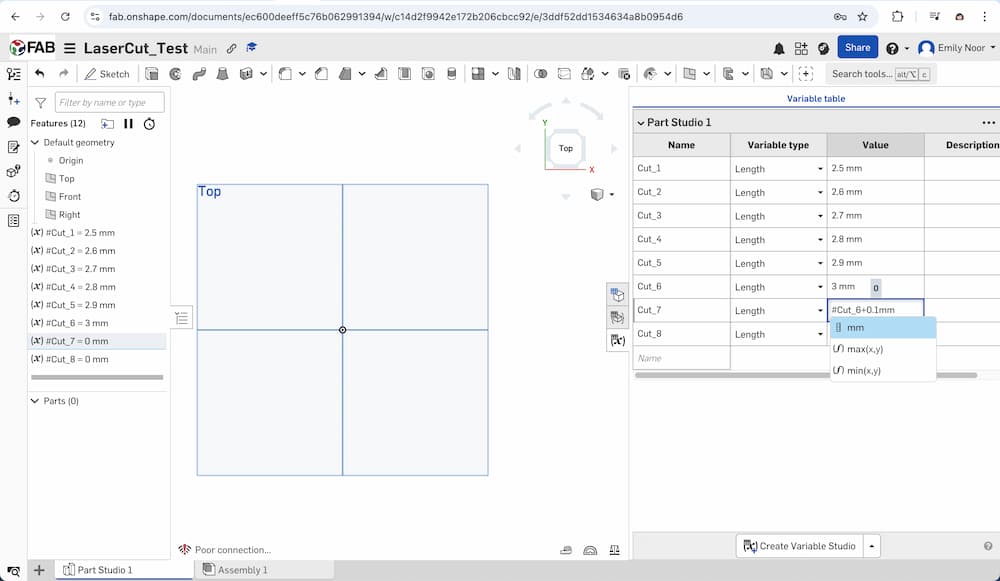Select the Loft tool
The image size is (1000, 581).
223,74
